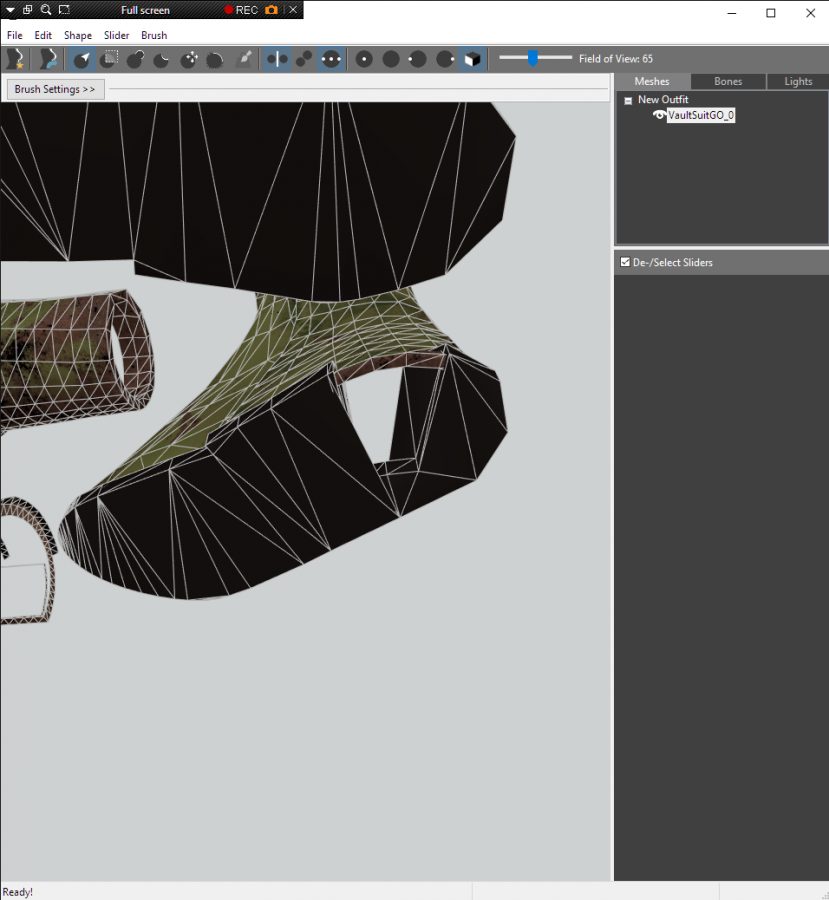Select the Mask brush tool
The image size is (829, 900).
tap(109, 59)
